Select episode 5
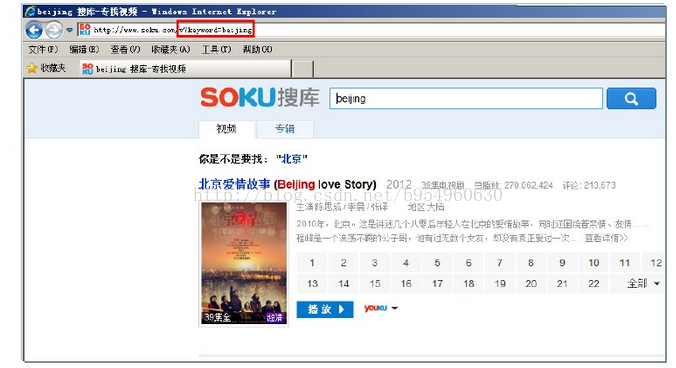Viewport: 676px width, 368px height. point(437,263)
